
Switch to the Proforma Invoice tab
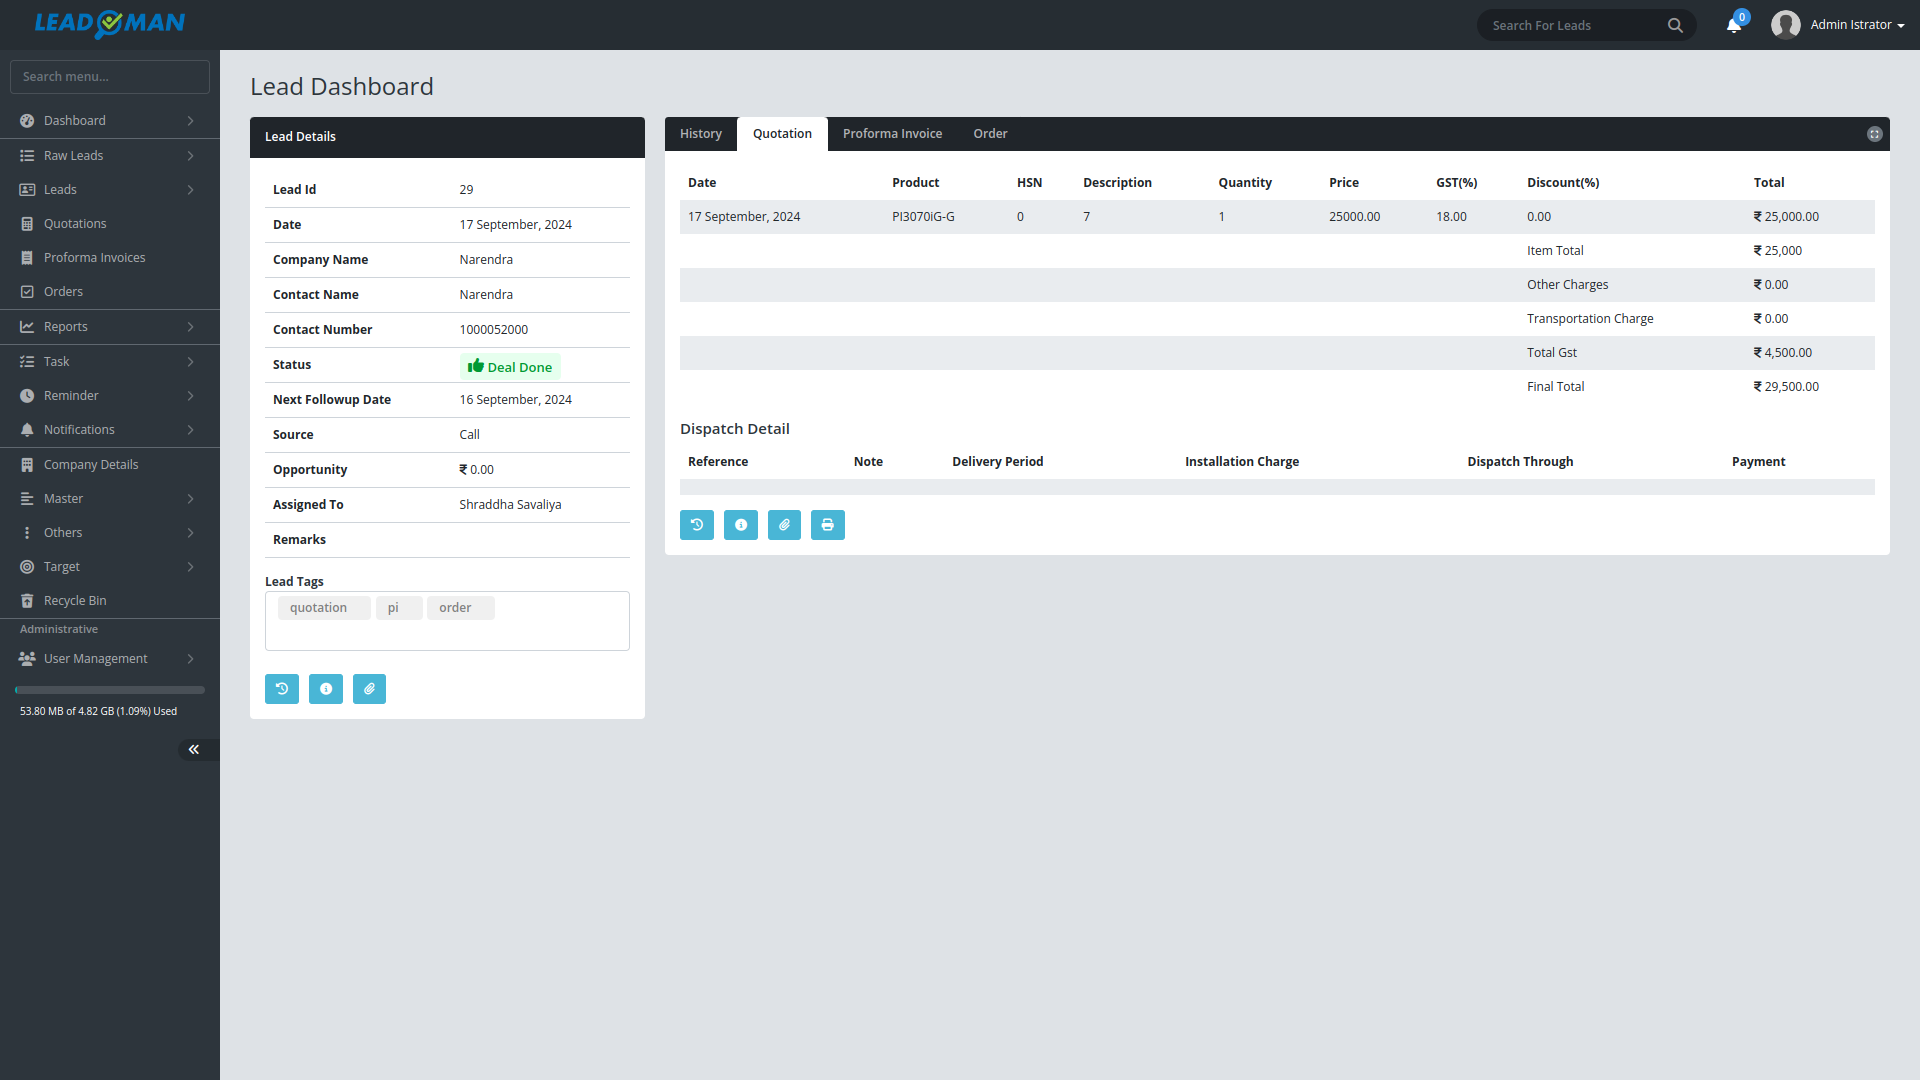(892, 134)
